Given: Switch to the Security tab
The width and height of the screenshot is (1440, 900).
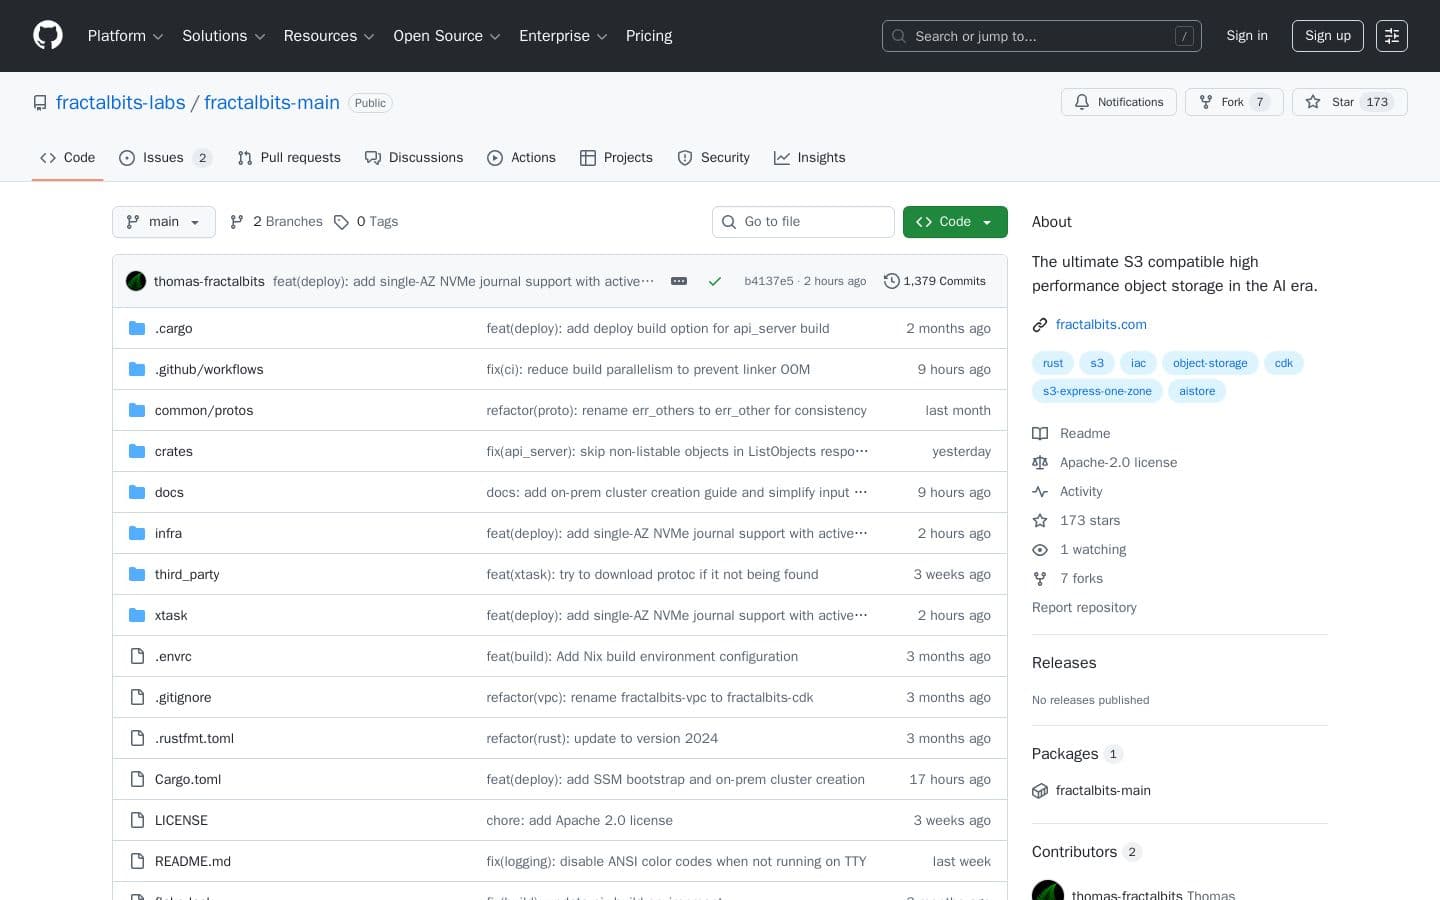Looking at the screenshot, I should click(713, 158).
